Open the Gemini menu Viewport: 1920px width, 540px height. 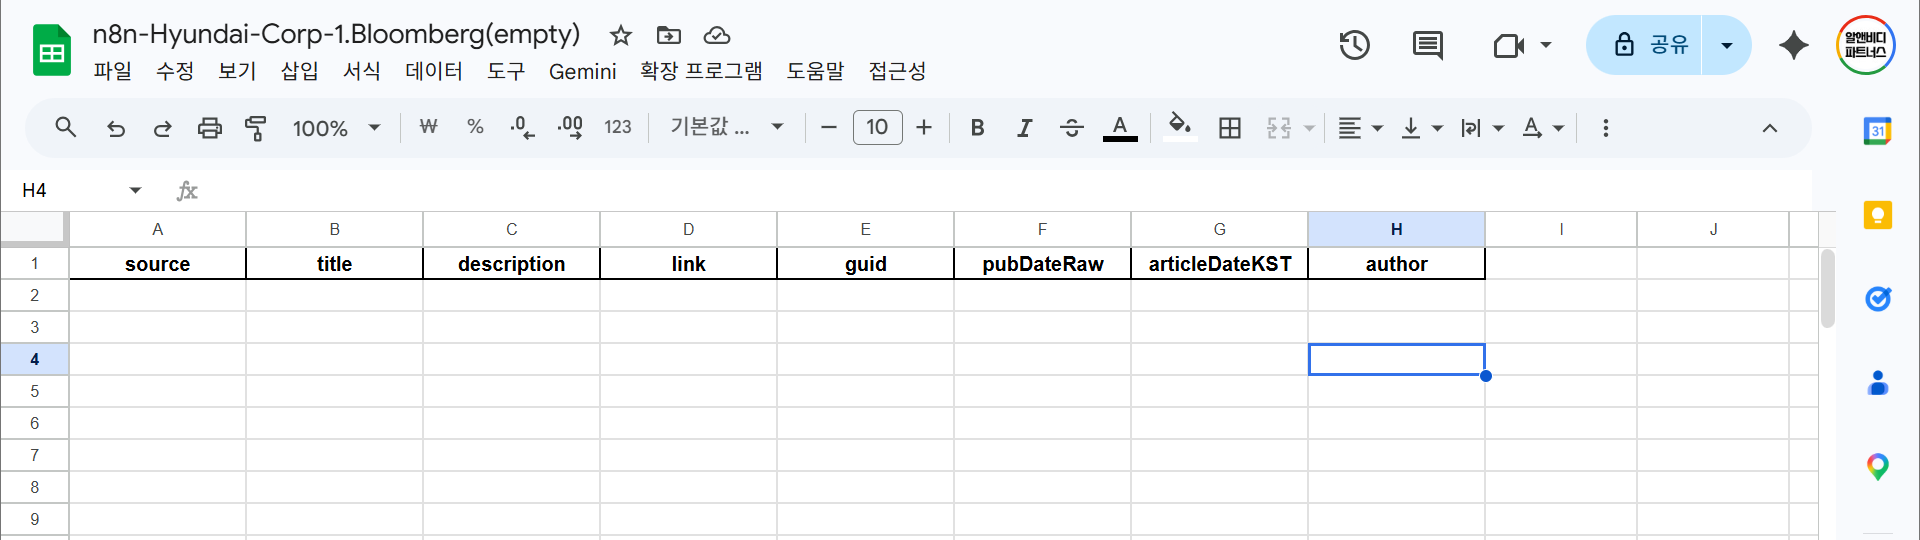tap(583, 71)
